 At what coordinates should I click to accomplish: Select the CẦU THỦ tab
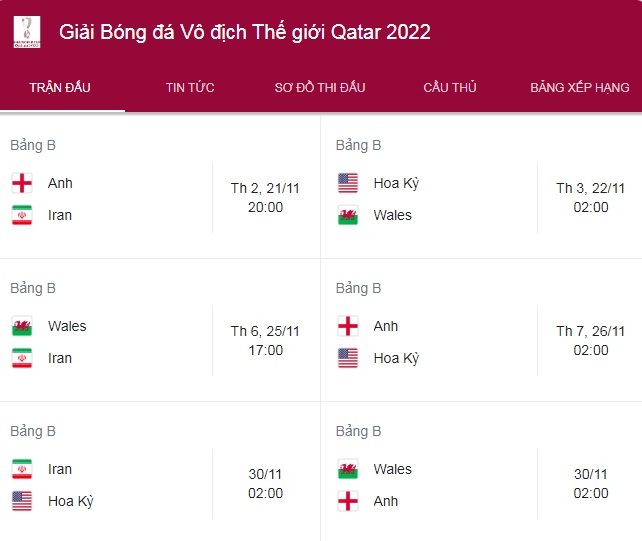tap(450, 88)
